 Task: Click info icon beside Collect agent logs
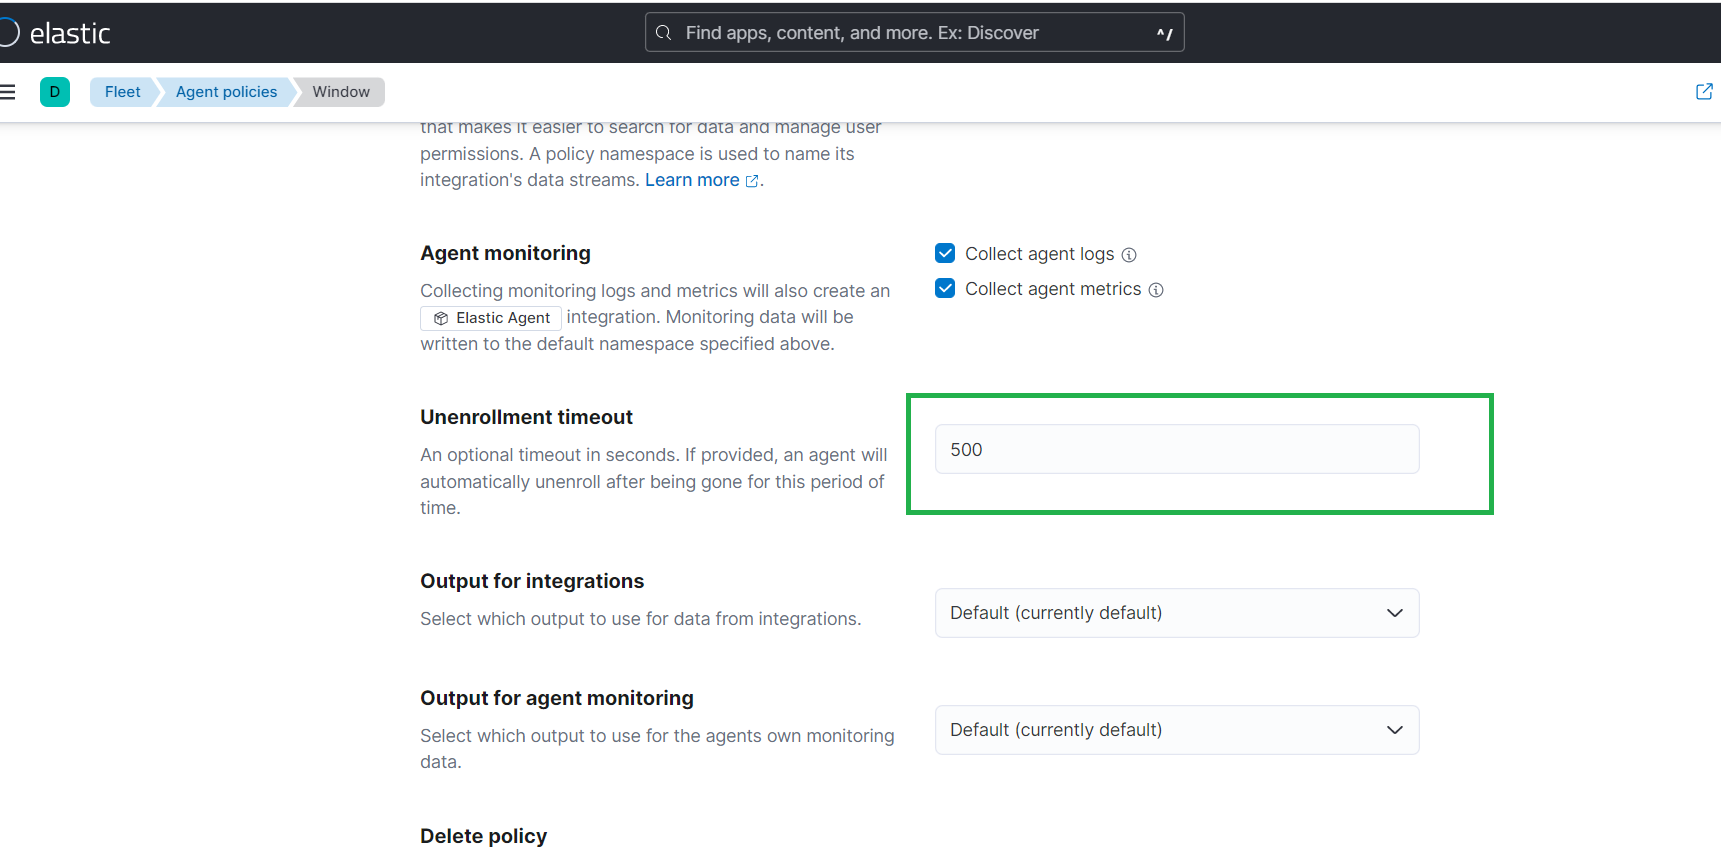[1129, 255]
